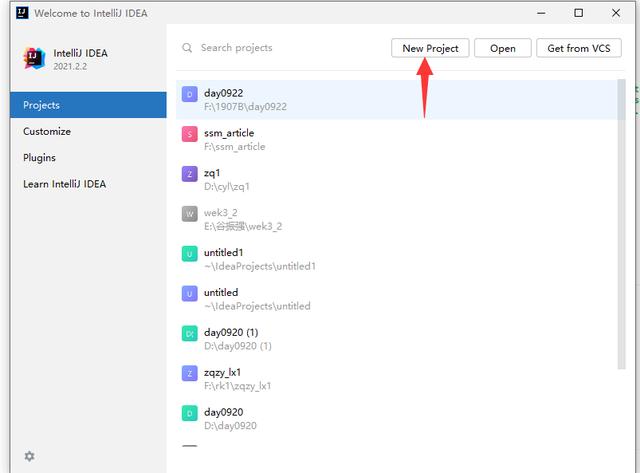
Task: Click the search magnifier icon
Action: [187, 48]
